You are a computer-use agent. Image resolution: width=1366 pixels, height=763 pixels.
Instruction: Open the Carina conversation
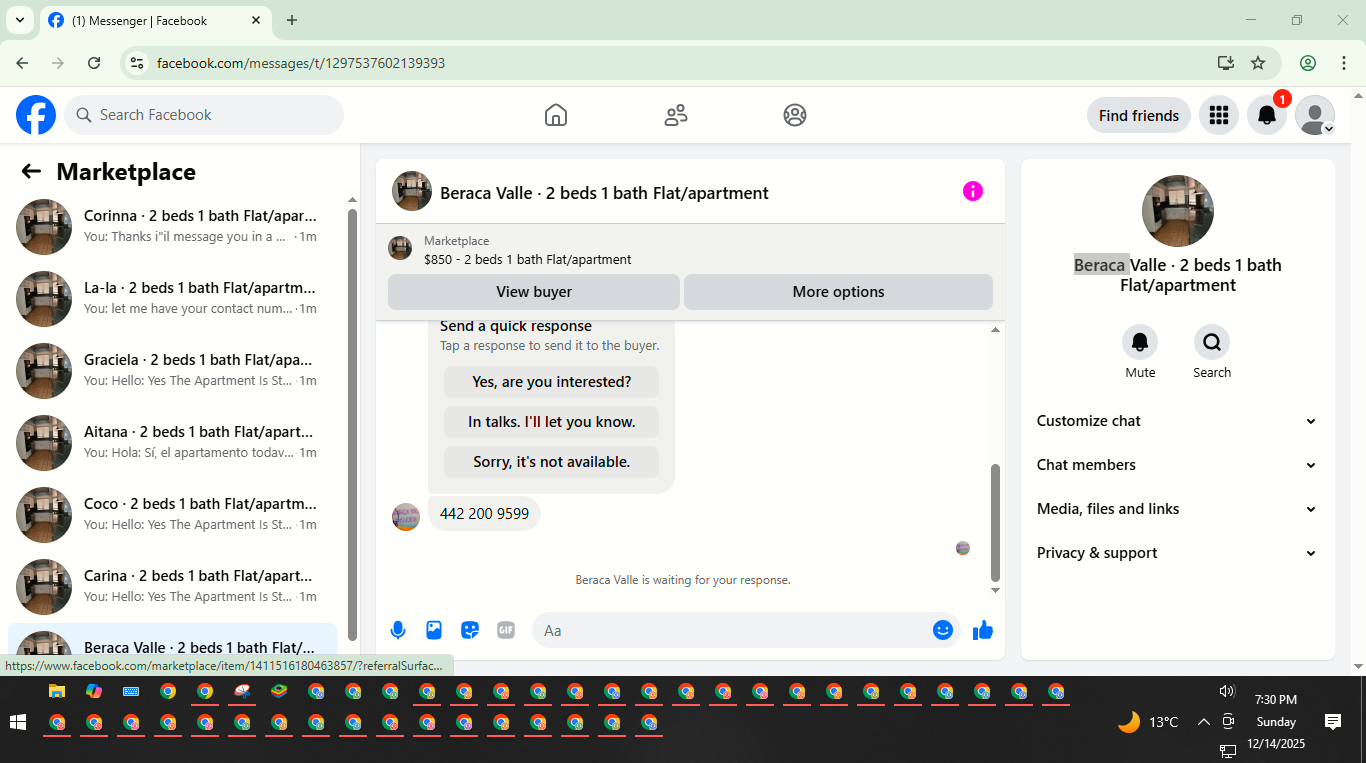pos(172,587)
